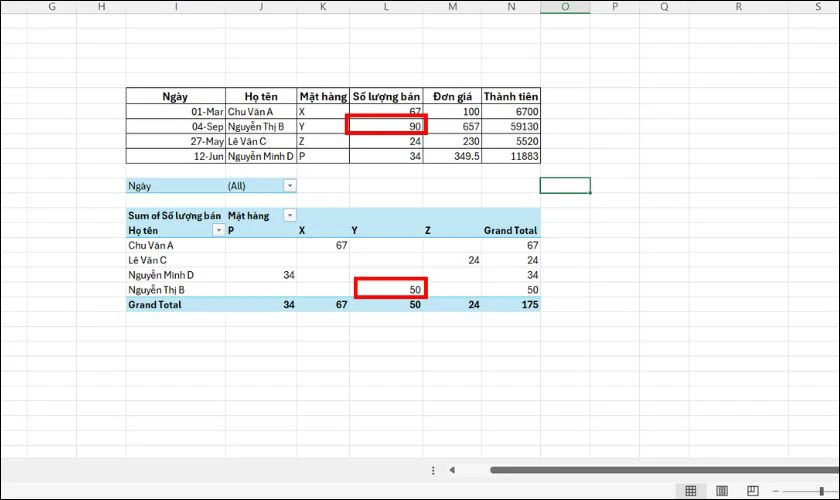Open the Ngày (All) filter dropdown
Image resolution: width=840 pixels, height=500 pixels.
(x=289, y=185)
